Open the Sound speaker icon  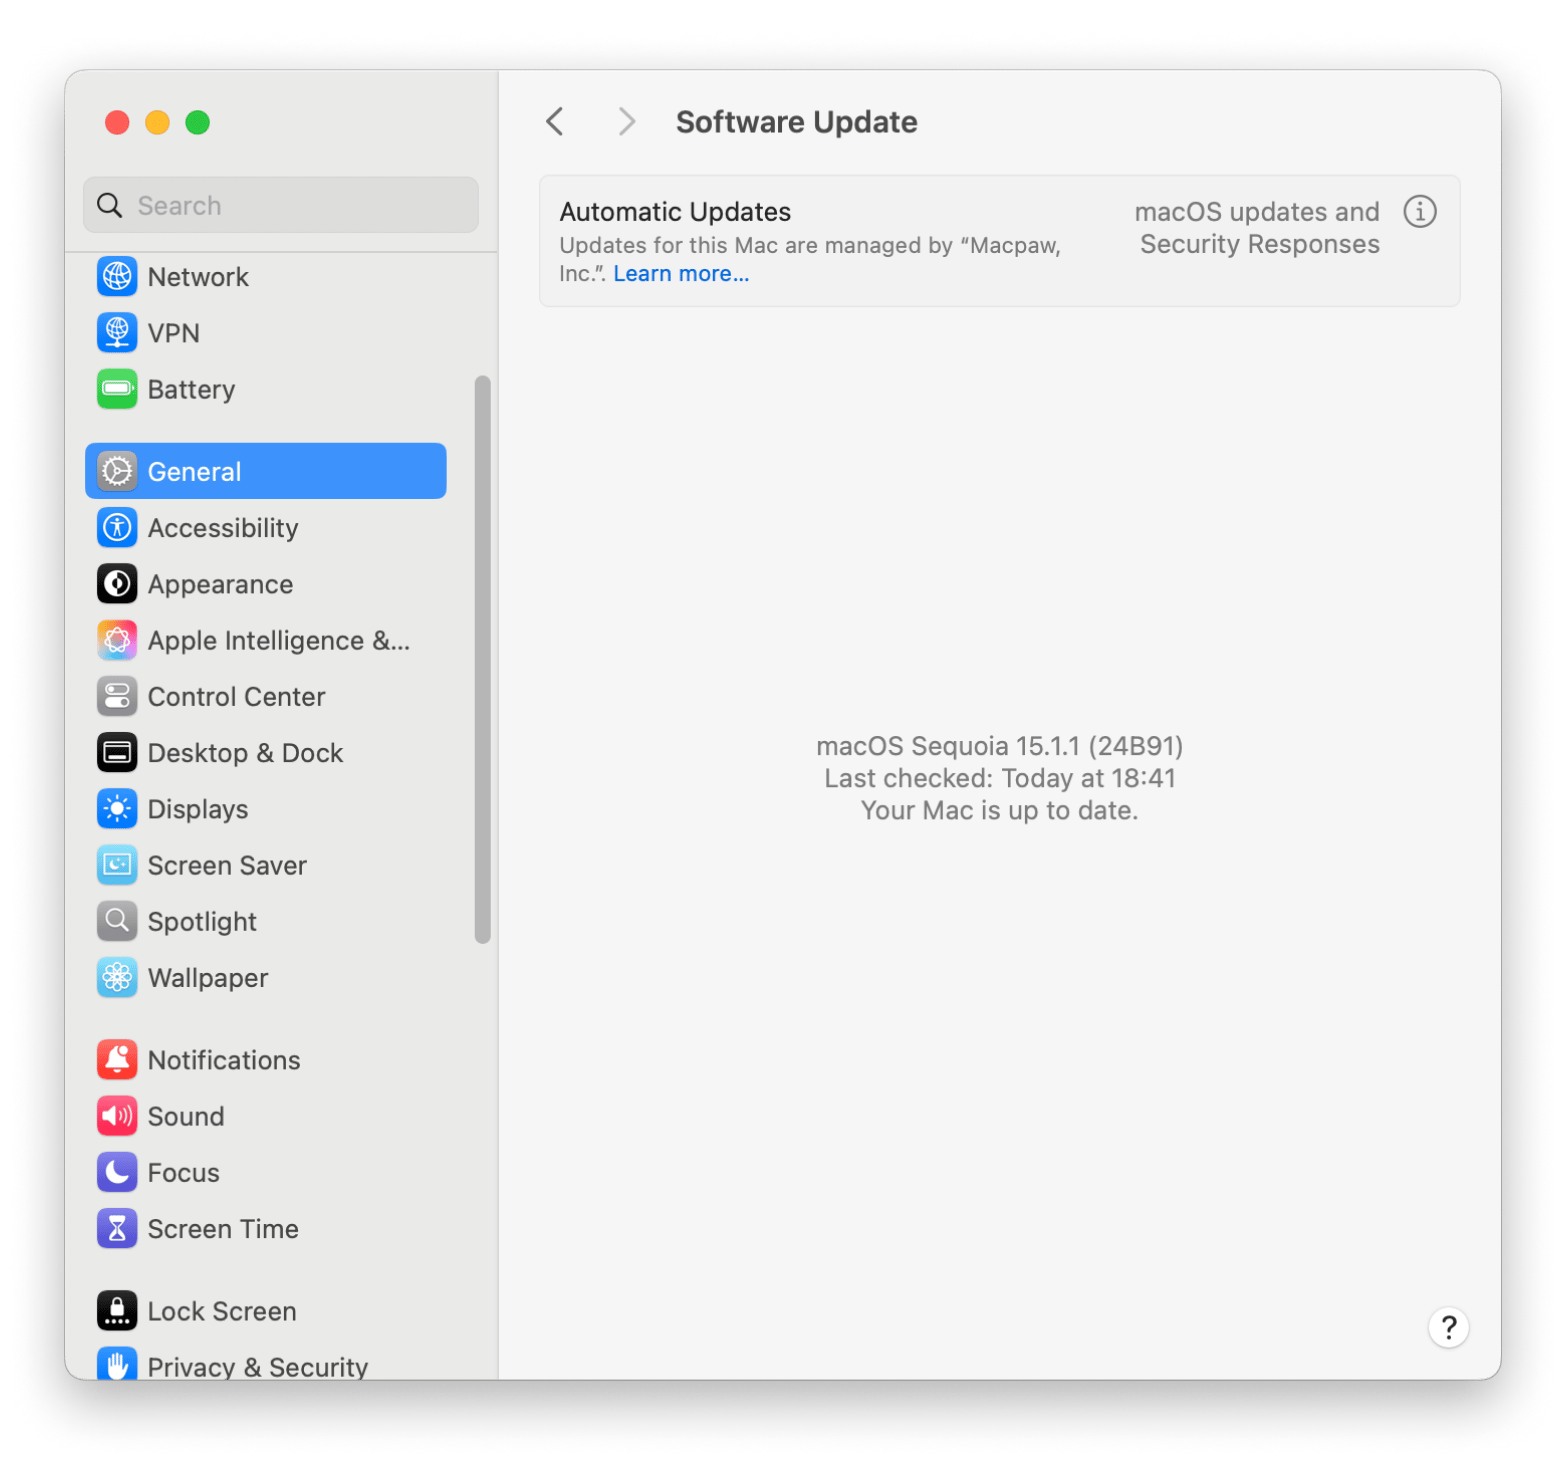(117, 1116)
